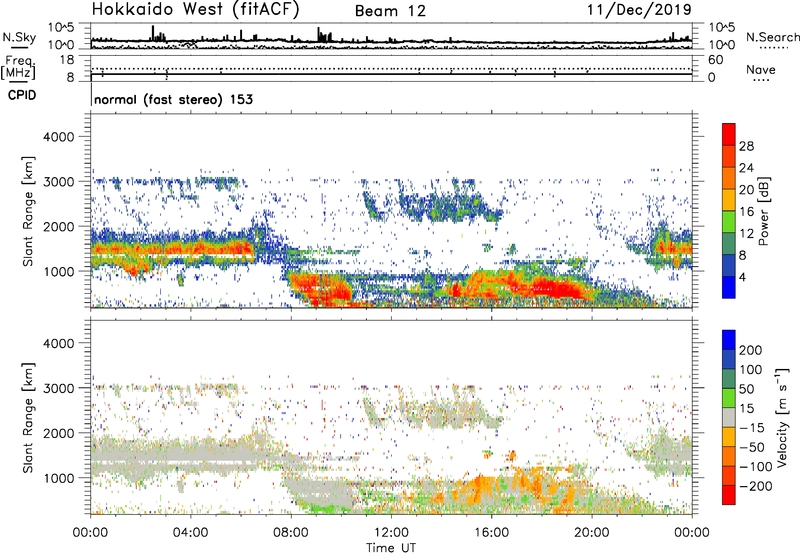The width and height of the screenshot is (800, 554).
Task: Click the '60' Nave axis tick
Action: point(715,60)
